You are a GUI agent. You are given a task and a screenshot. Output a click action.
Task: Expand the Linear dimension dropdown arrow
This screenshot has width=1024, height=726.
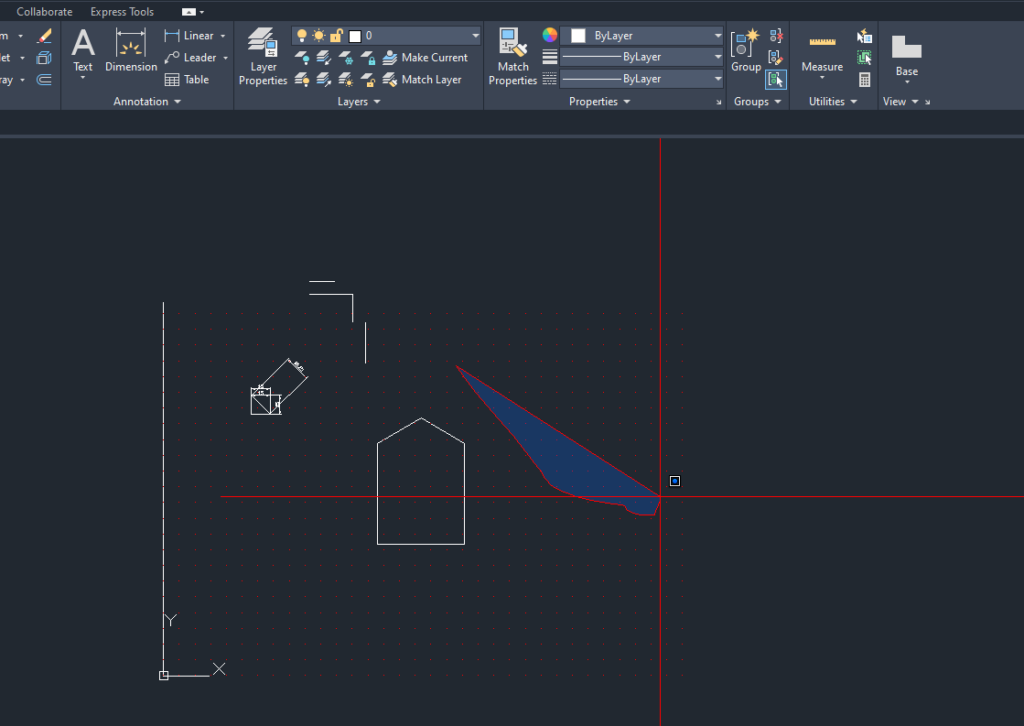[x=223, y=36]
